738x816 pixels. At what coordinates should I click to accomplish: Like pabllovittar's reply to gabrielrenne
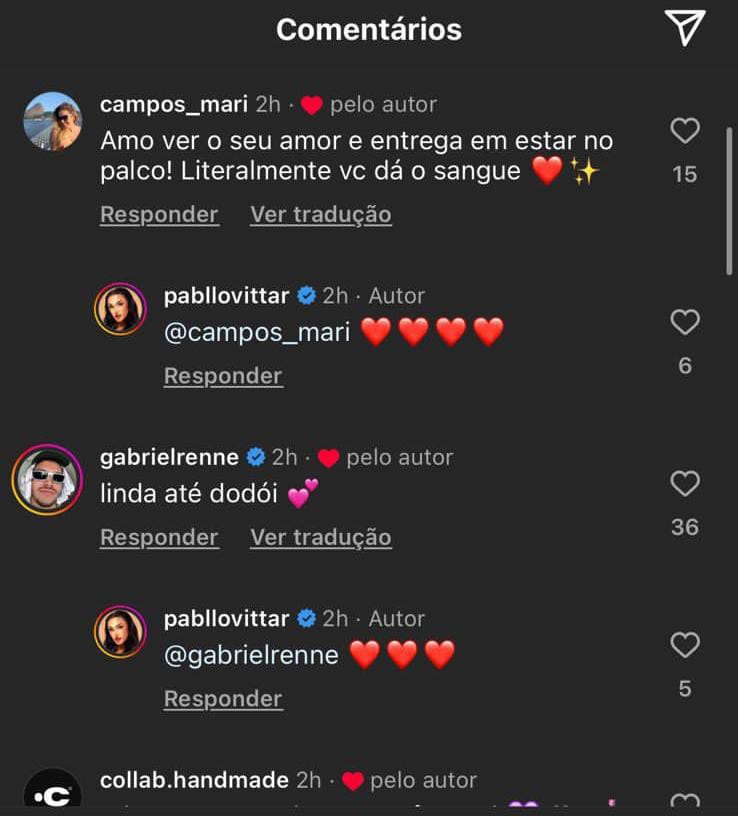tap(685, 645)
